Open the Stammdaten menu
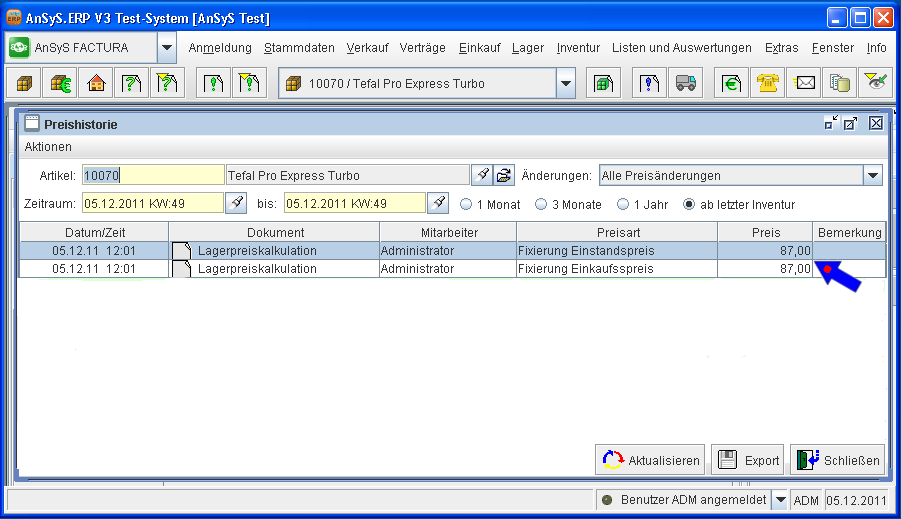The height and width of the screenshot is (519, 901). point(299,48)
